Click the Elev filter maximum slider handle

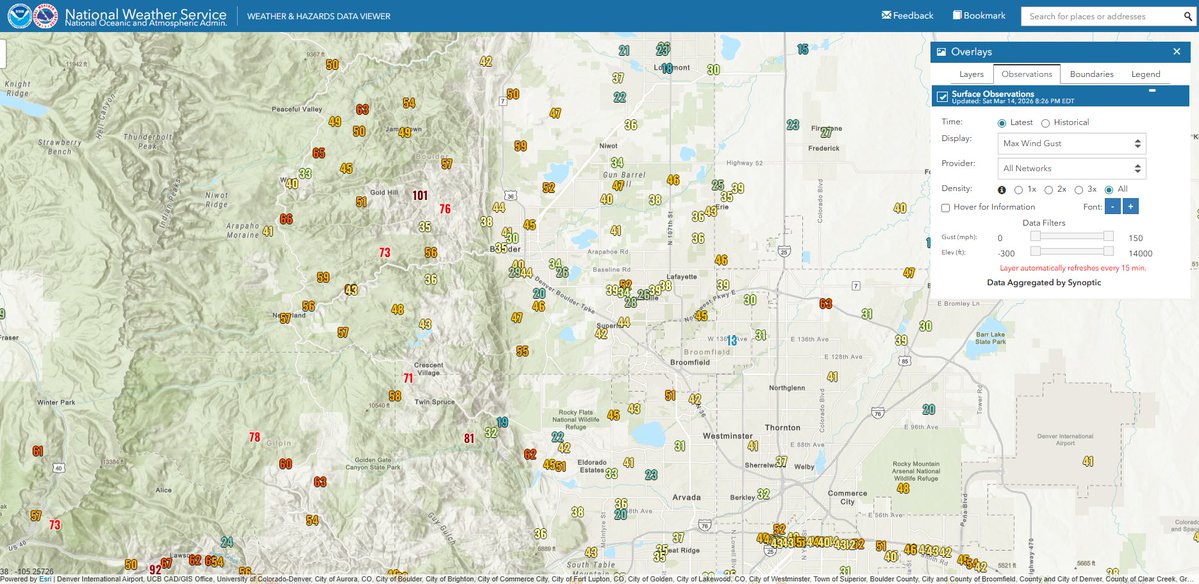point(1108,251)
